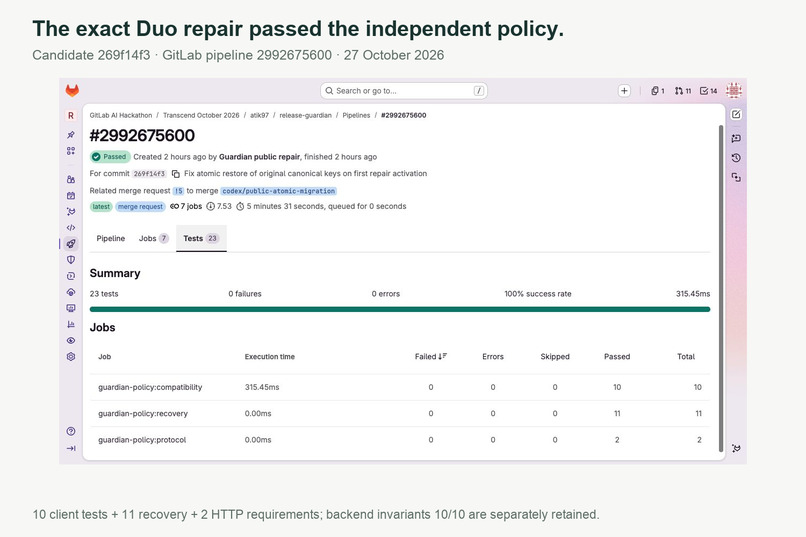This screenshot has height=537, width=806.
Task: Open merge requests counter showing 11
Action: [683, 91]
